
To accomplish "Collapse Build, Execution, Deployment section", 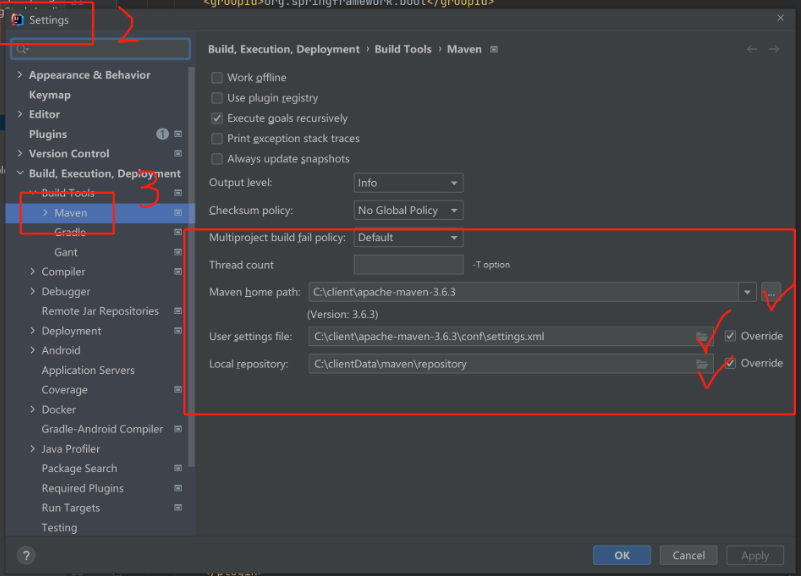I will tap(20, 174).
